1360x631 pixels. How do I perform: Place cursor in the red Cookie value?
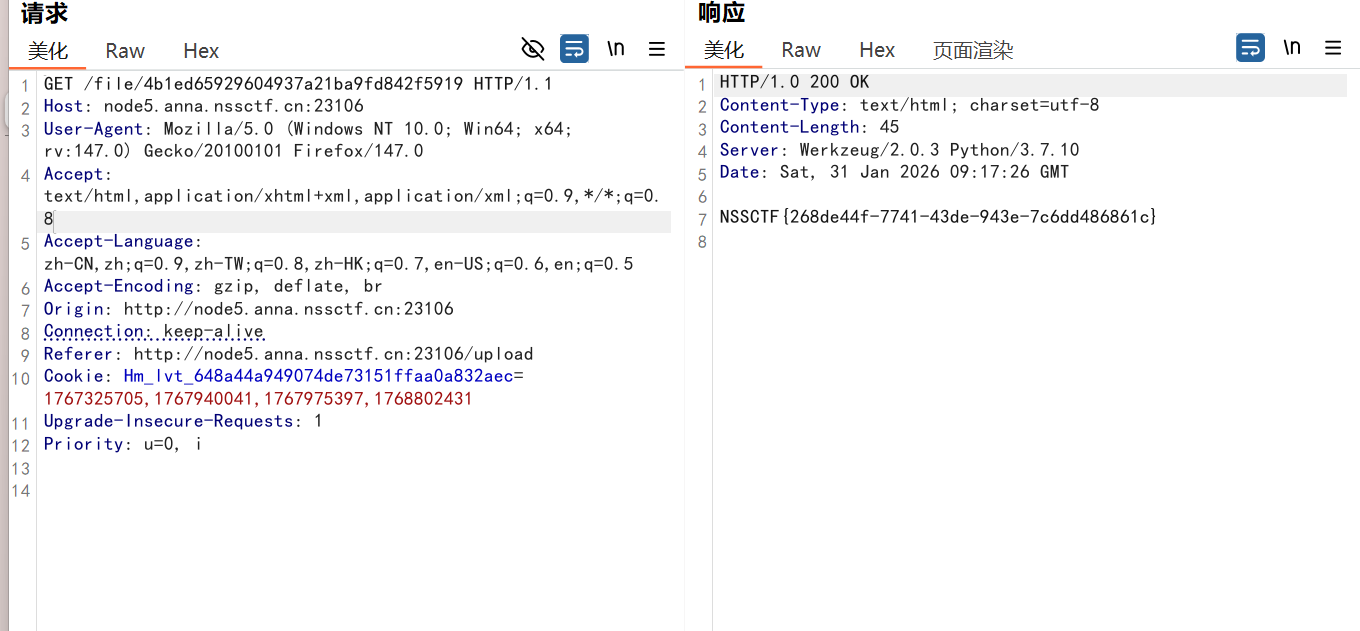(257, 399)
